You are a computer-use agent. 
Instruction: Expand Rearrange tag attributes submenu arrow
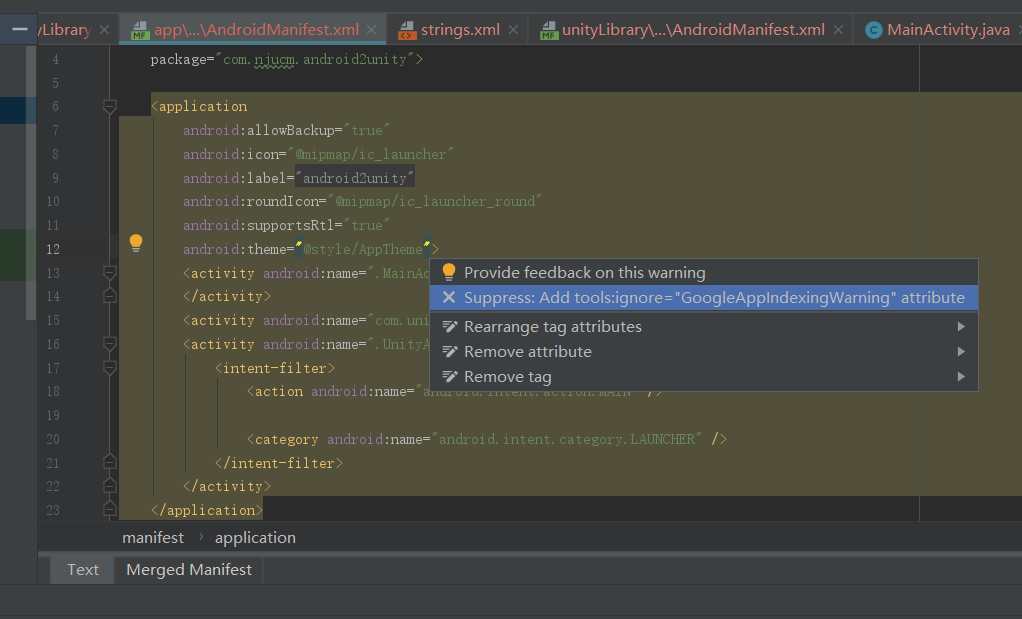click(x=961, y=326)
